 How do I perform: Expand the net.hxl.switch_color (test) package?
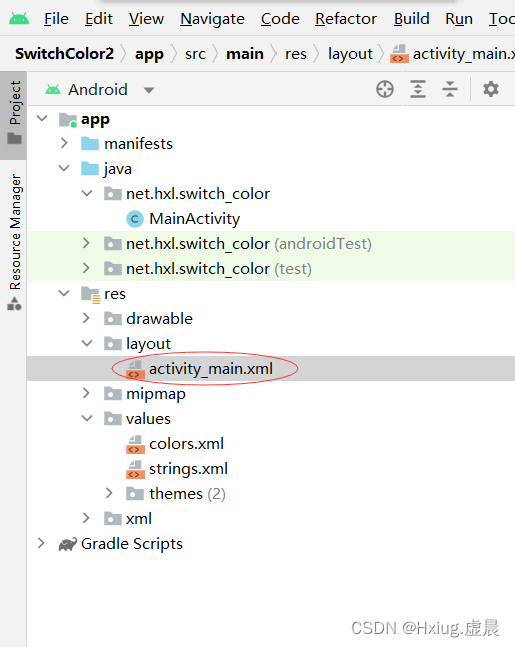pyautogui.click(x=86, y=268)
